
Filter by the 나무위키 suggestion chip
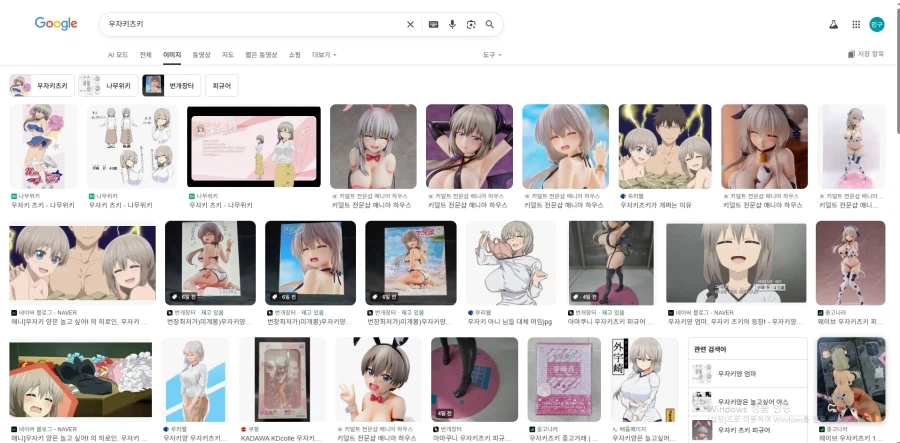(x=108, y=86)
